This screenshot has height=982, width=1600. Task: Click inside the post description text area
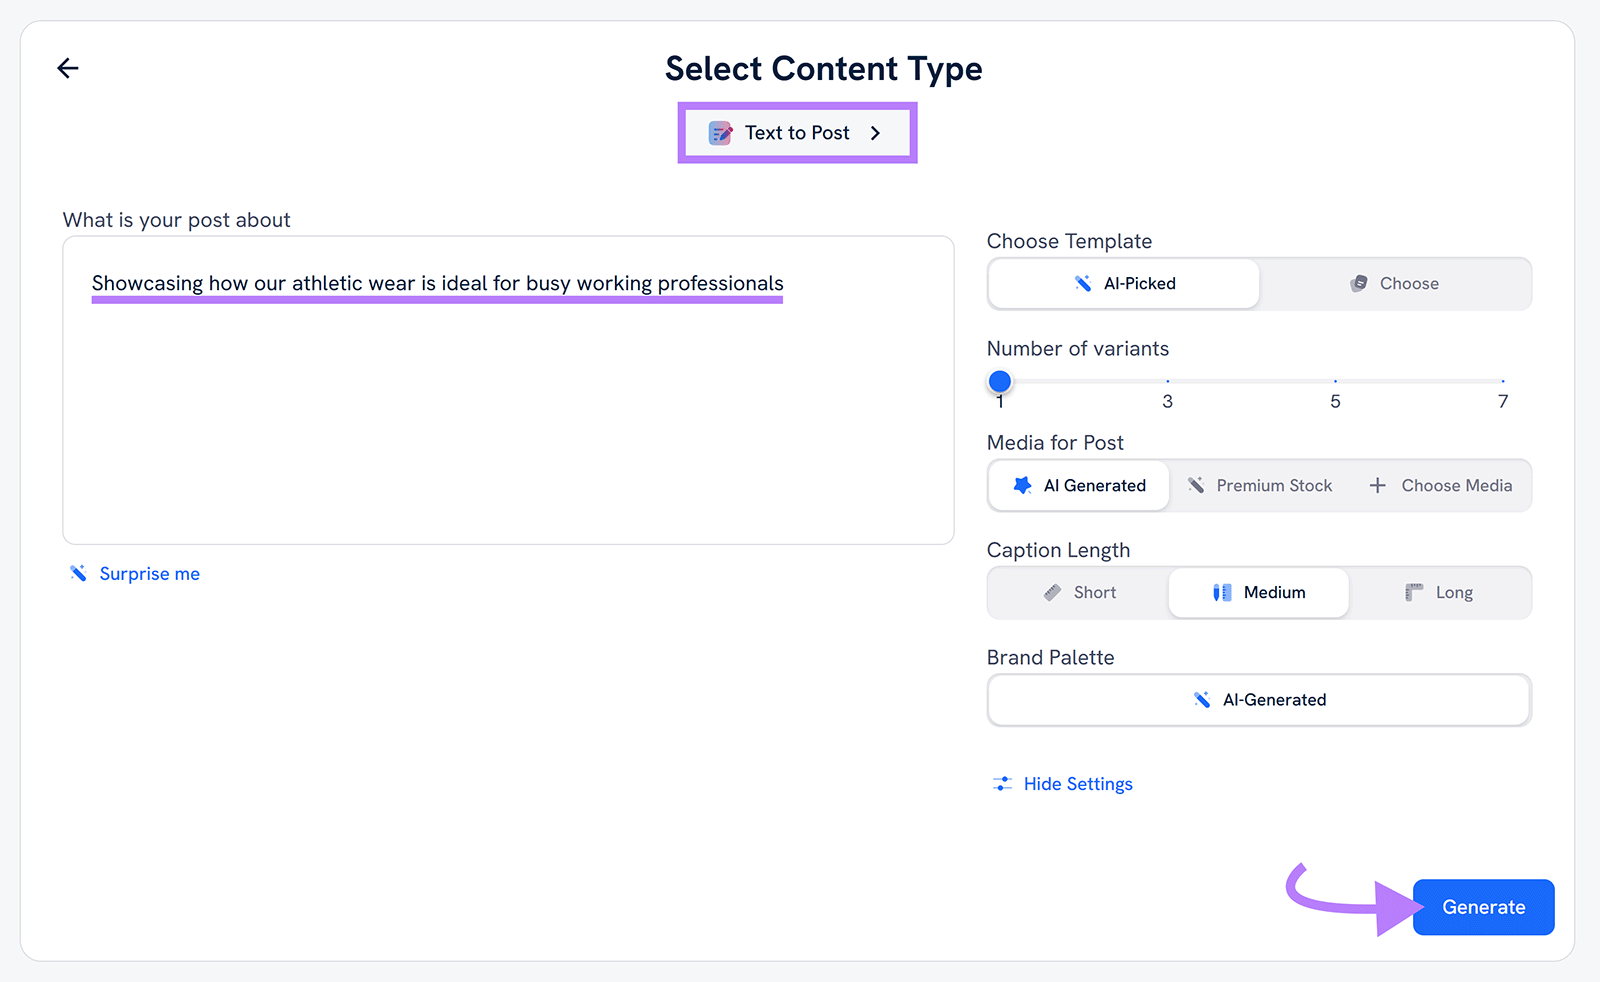tap(508, 390)
